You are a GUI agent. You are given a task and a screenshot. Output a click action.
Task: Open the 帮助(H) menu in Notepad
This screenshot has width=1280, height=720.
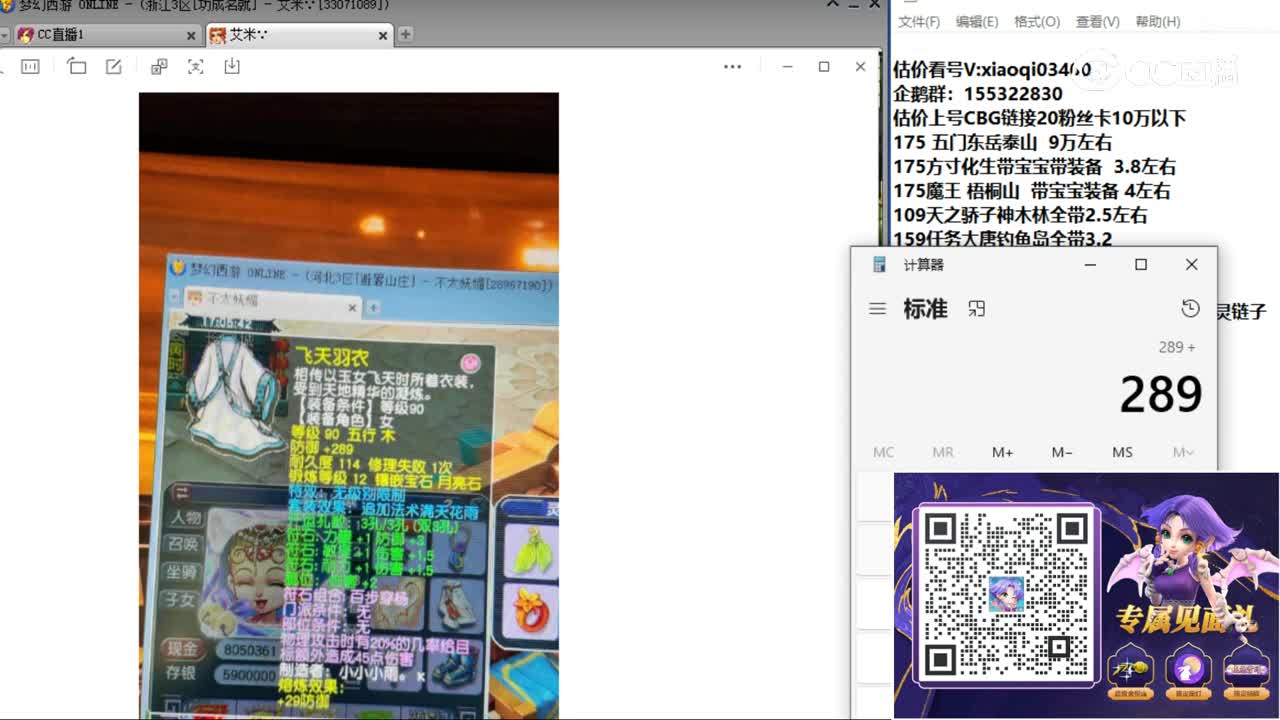(x=1158, y=21)
